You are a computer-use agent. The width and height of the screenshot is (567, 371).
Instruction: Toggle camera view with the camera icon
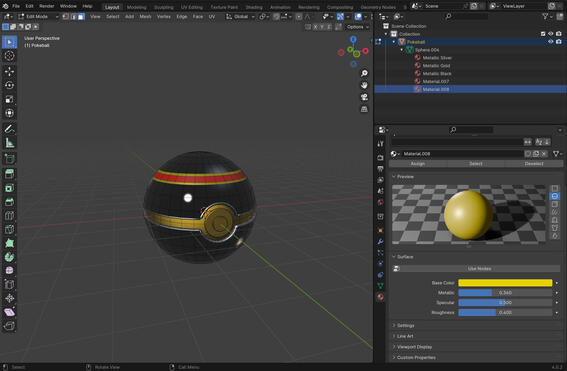364,97
